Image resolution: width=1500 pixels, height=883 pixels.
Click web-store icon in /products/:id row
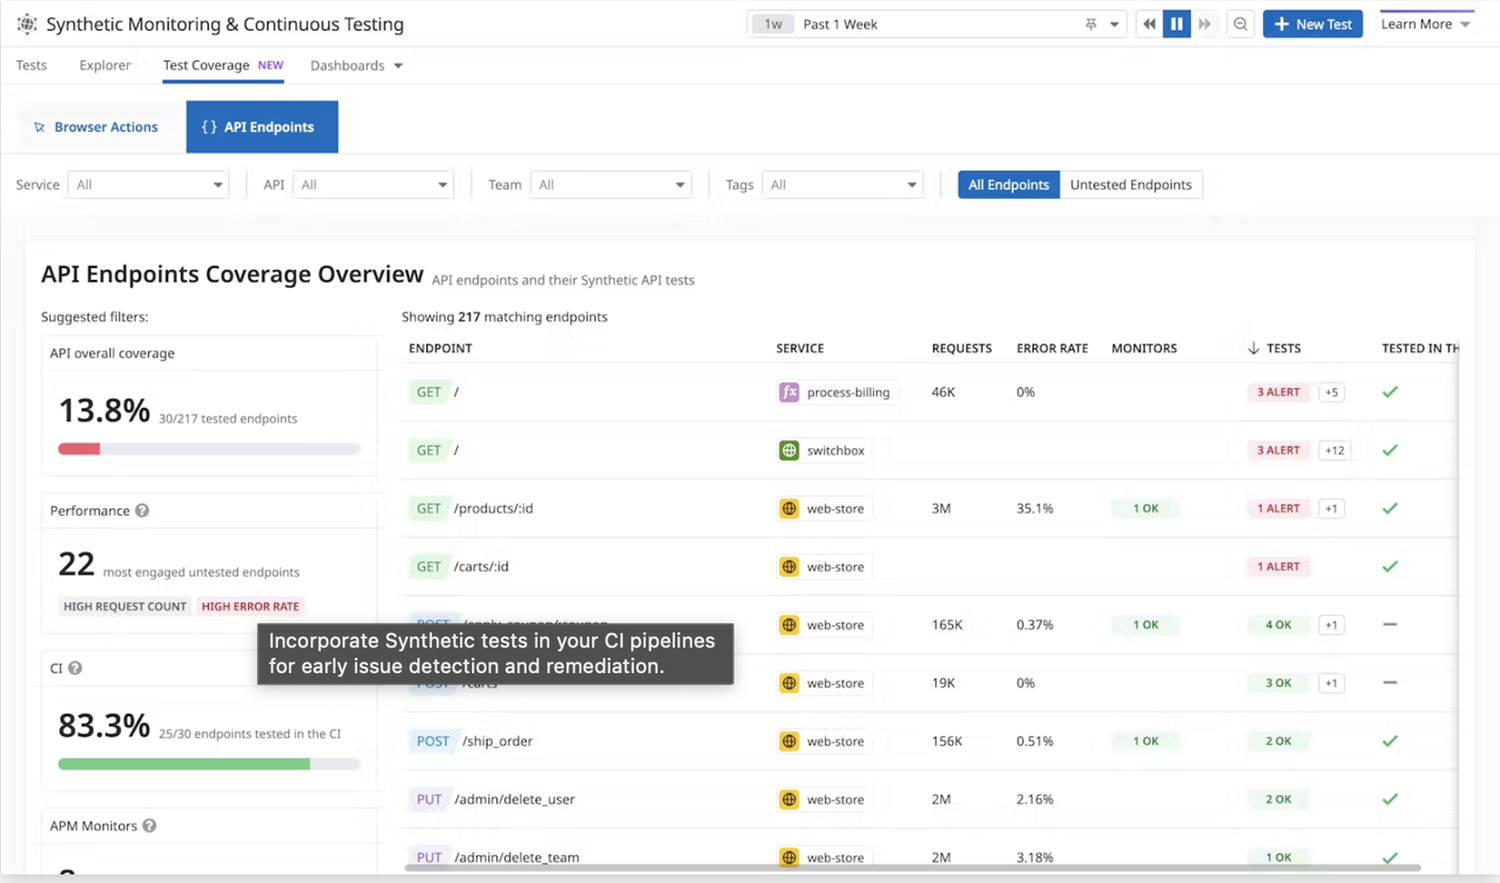(x=789, y=508)
